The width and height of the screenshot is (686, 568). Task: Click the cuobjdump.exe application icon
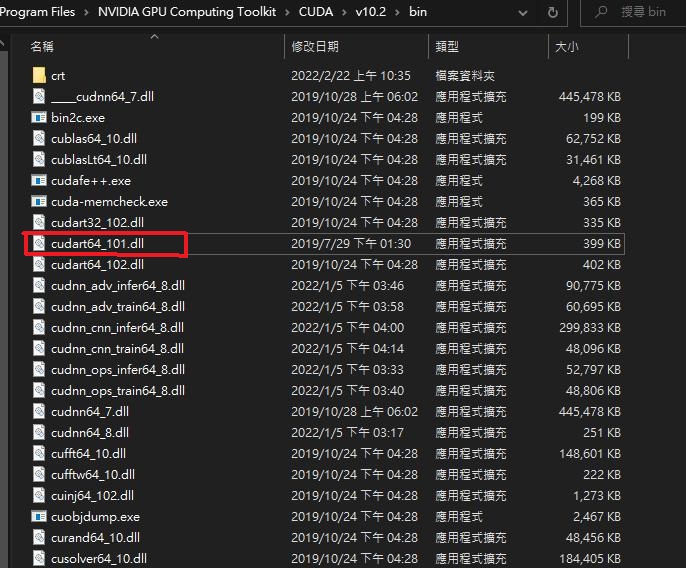39,516
